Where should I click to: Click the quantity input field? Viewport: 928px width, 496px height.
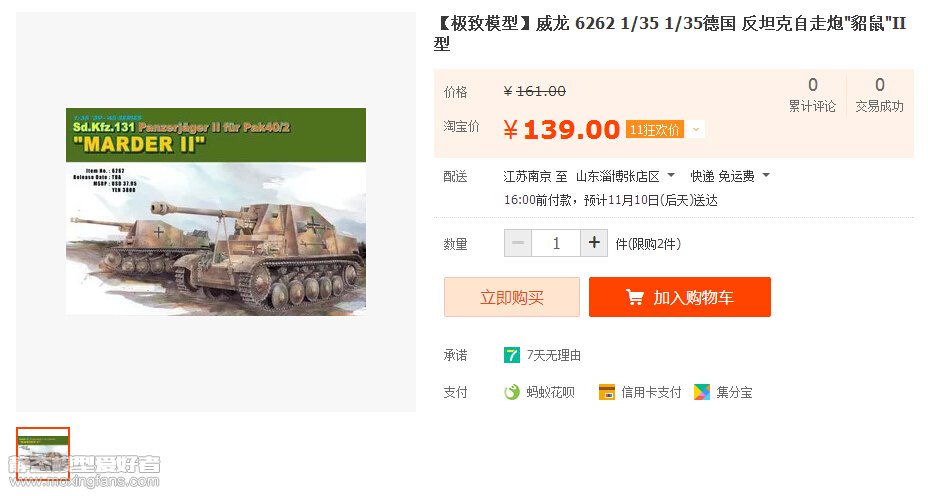click(556, 243)
